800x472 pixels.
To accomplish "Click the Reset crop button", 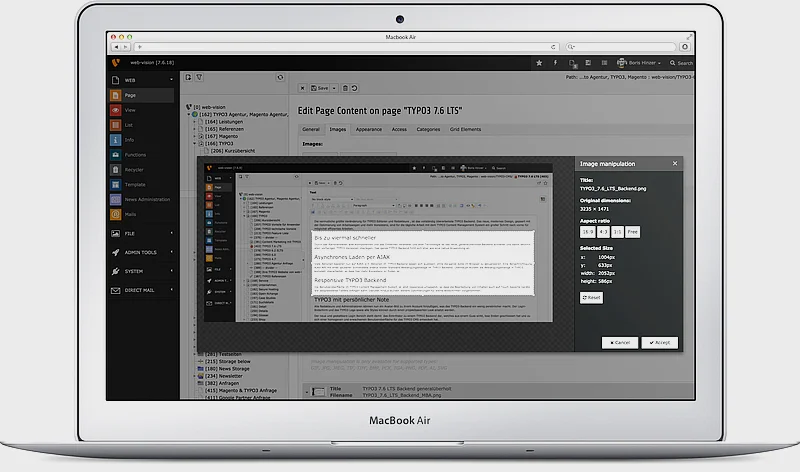I will point(591,297).
